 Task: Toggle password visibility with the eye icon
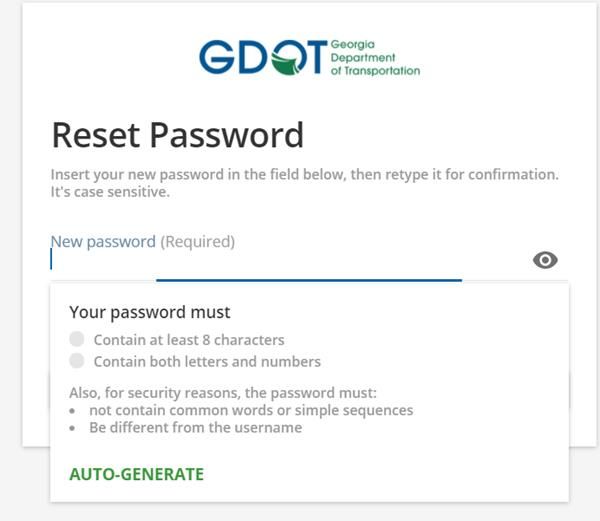tap(545, 260)
